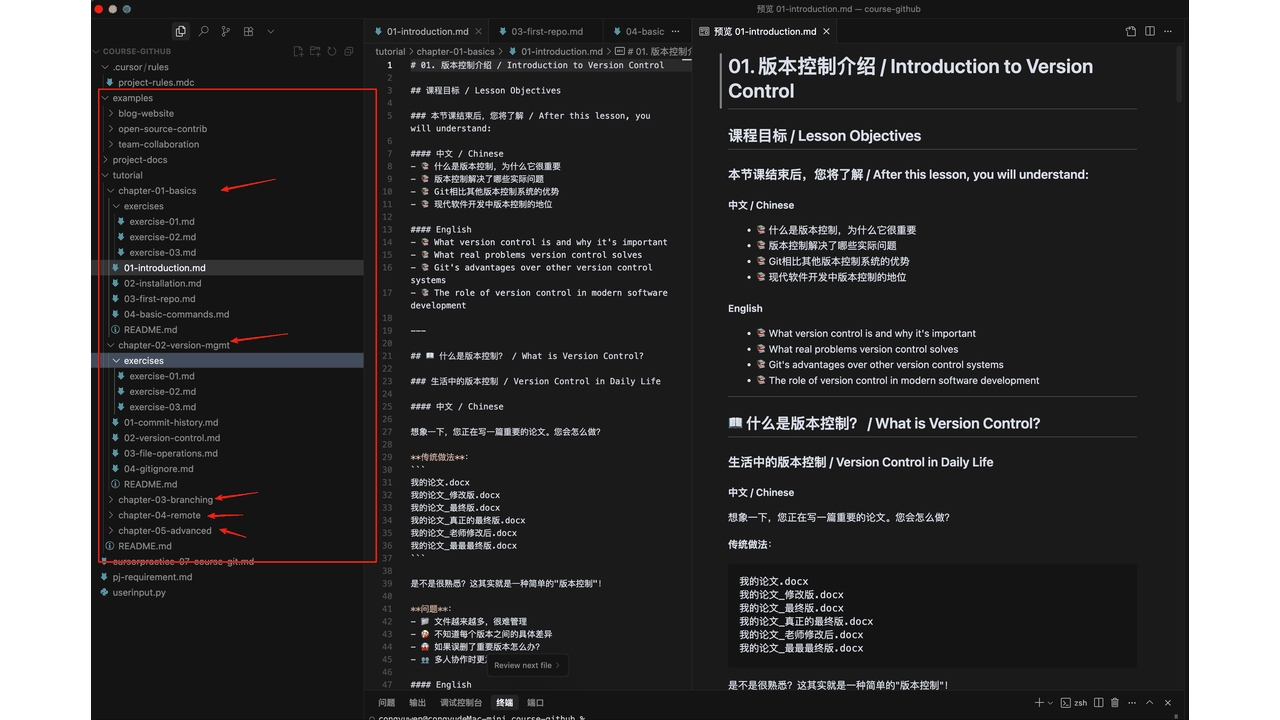The image size is (1280, 720).
Task: Click New Folder icon in explorer header
Action: (315, 51)
